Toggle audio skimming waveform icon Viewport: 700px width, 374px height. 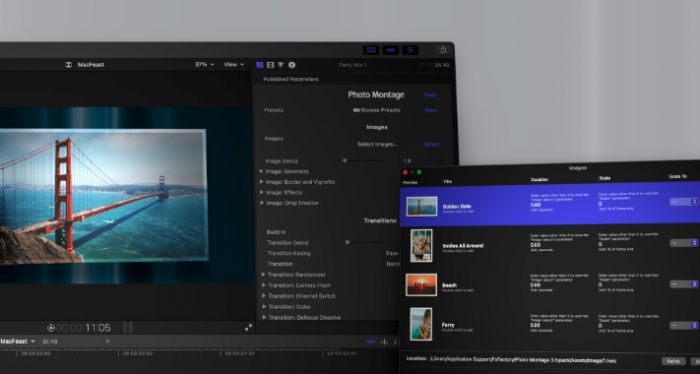pos(384,341)
